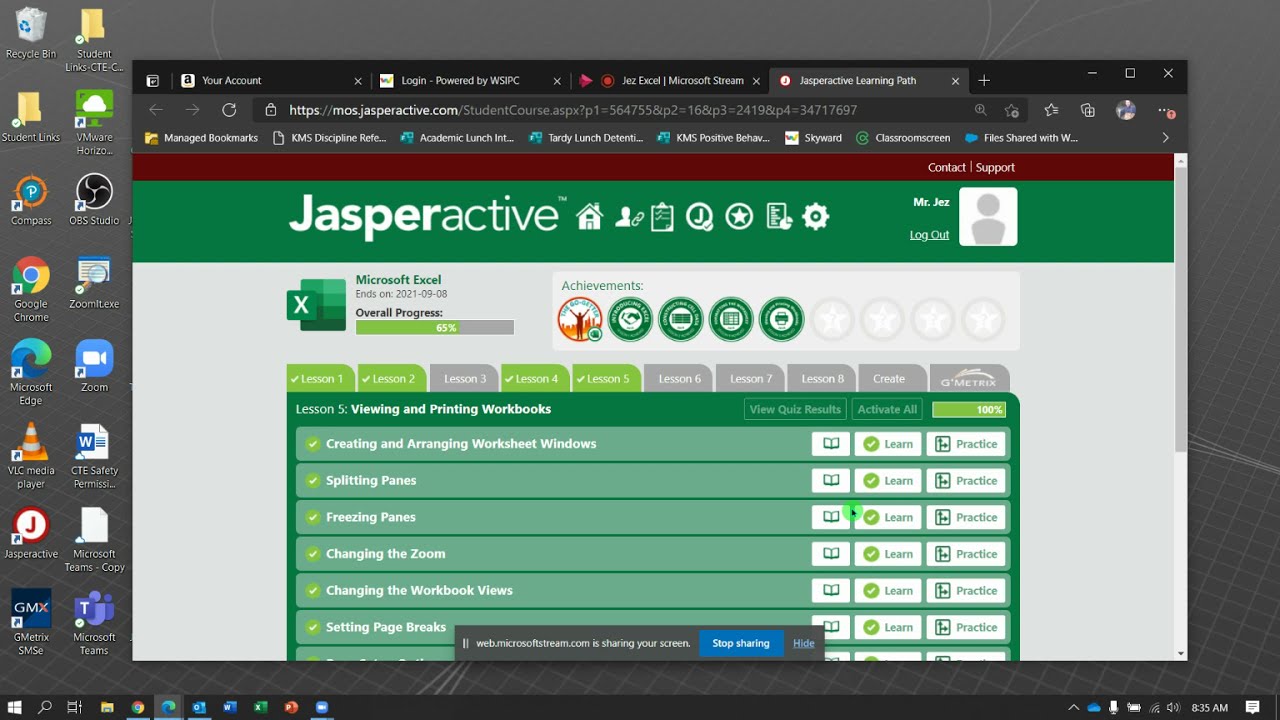Open Classroomscreen bookmark

[903, 138]
